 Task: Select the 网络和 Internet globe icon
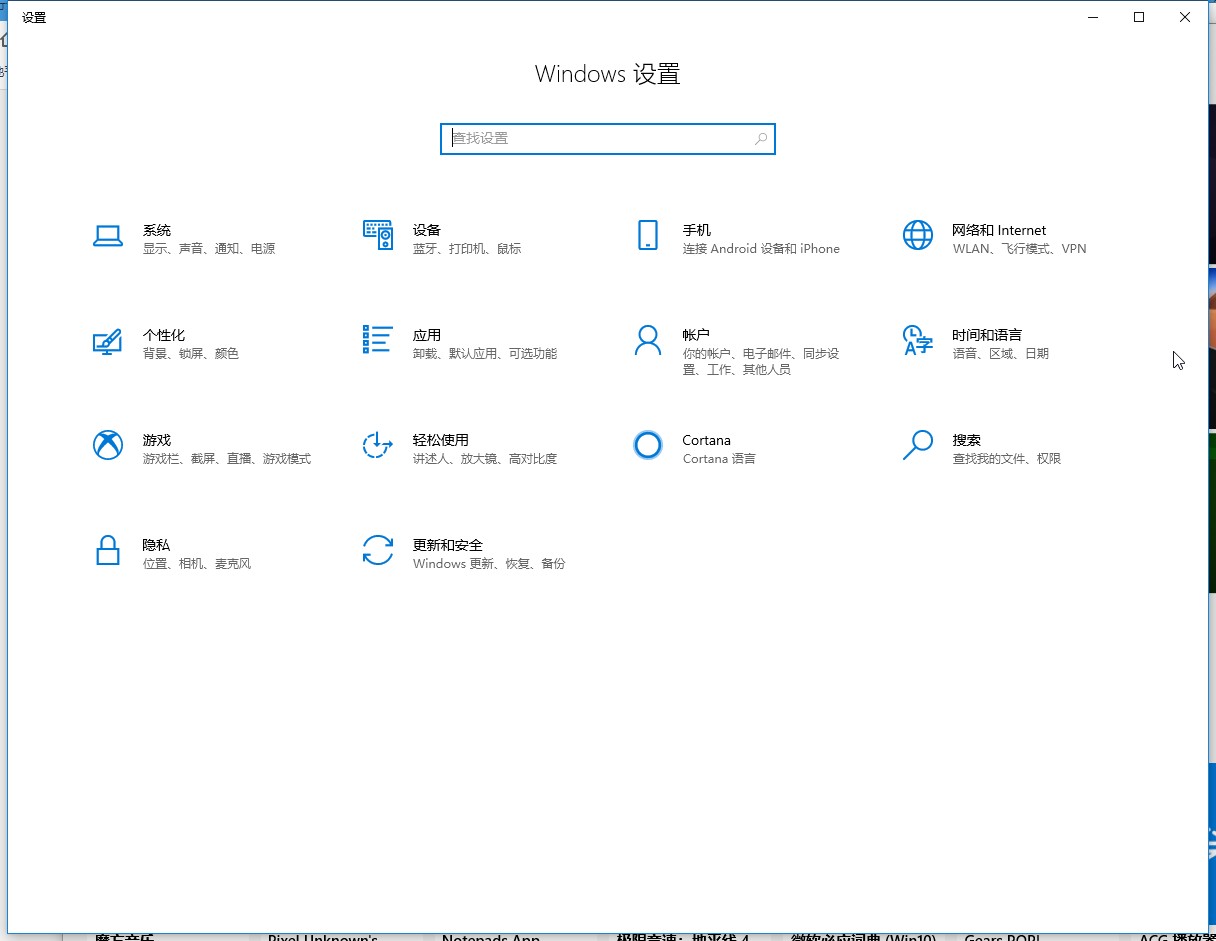coord(917,235)
